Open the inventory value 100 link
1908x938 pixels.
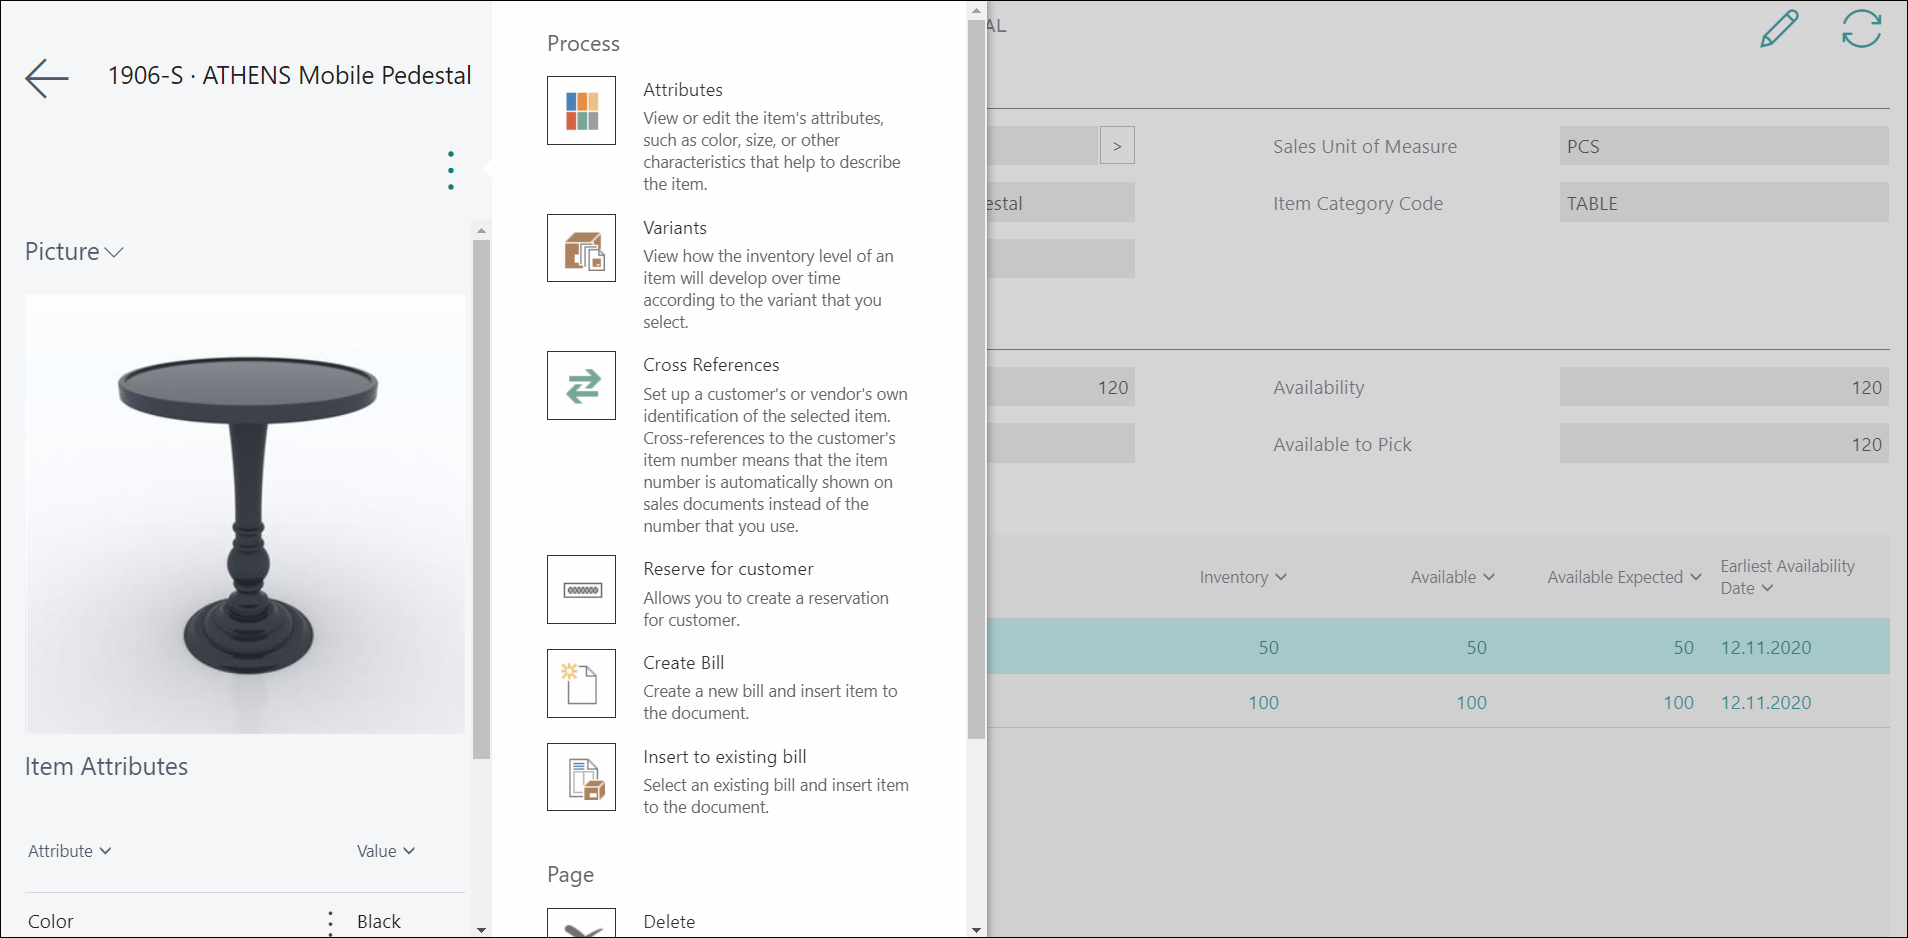coord(1263,702)
